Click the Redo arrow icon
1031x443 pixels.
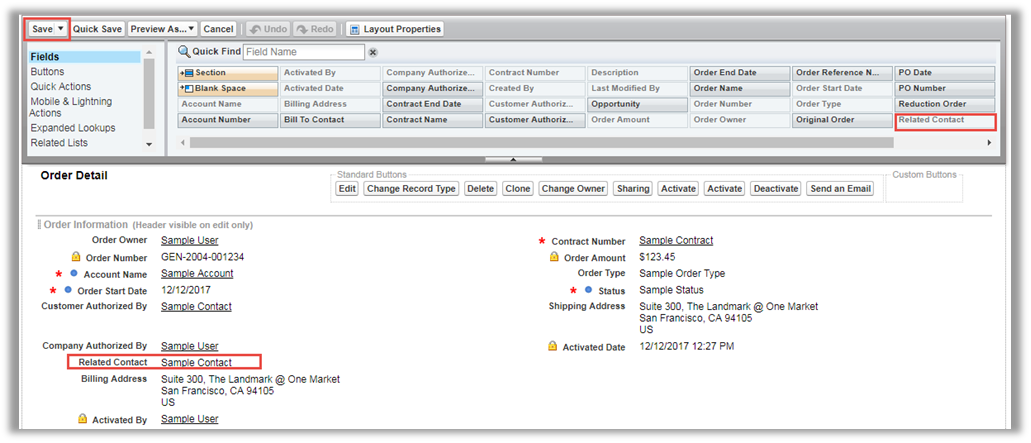[x=301, y=29]
